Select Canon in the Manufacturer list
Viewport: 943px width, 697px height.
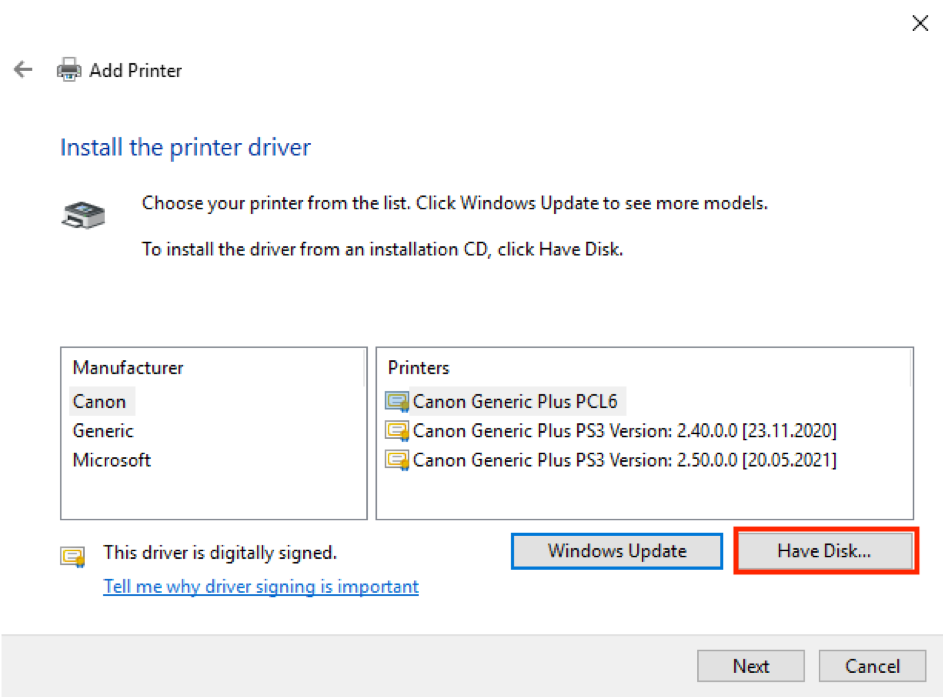100,401
